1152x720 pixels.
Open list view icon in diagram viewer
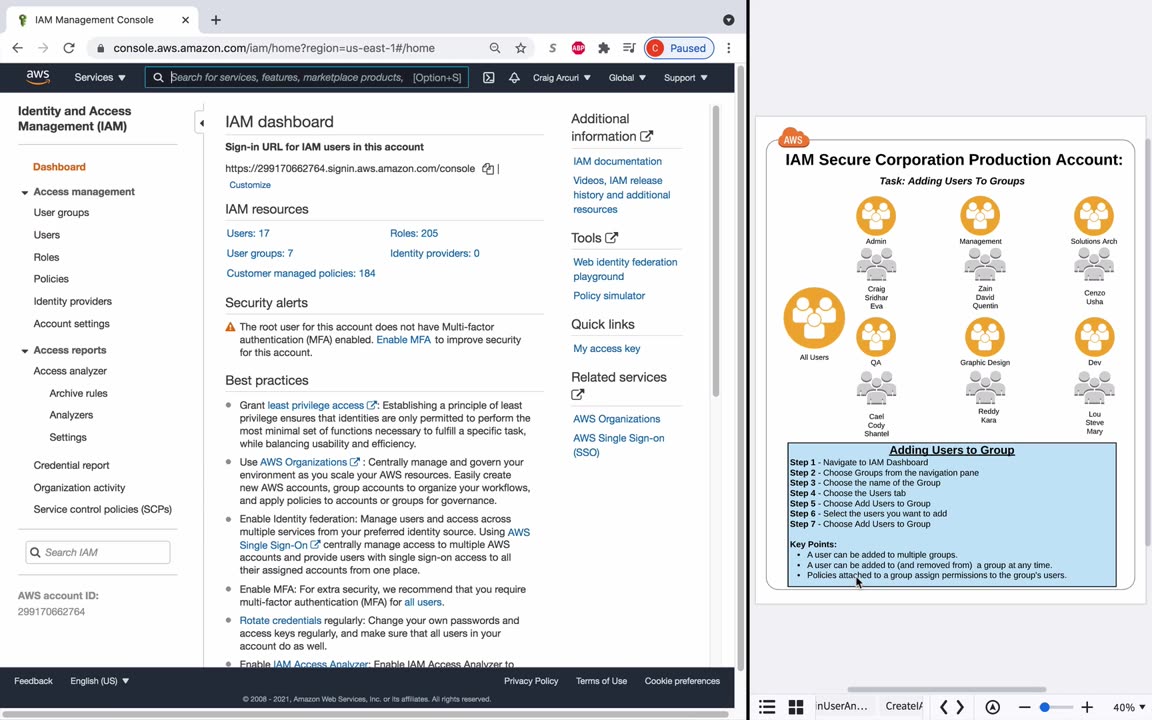point(767,707)
